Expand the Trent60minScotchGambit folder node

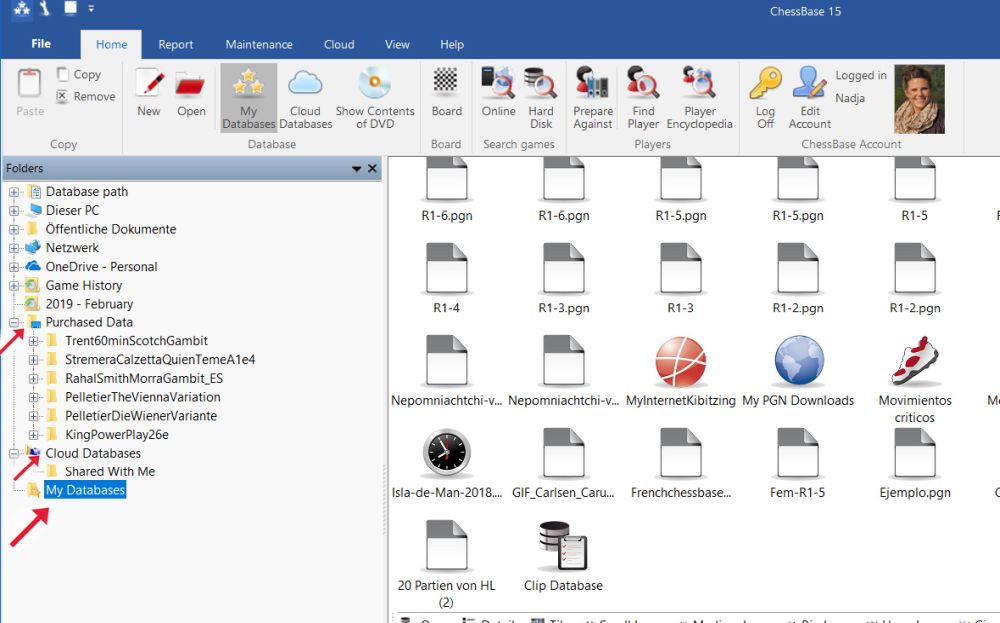(33, 341)
